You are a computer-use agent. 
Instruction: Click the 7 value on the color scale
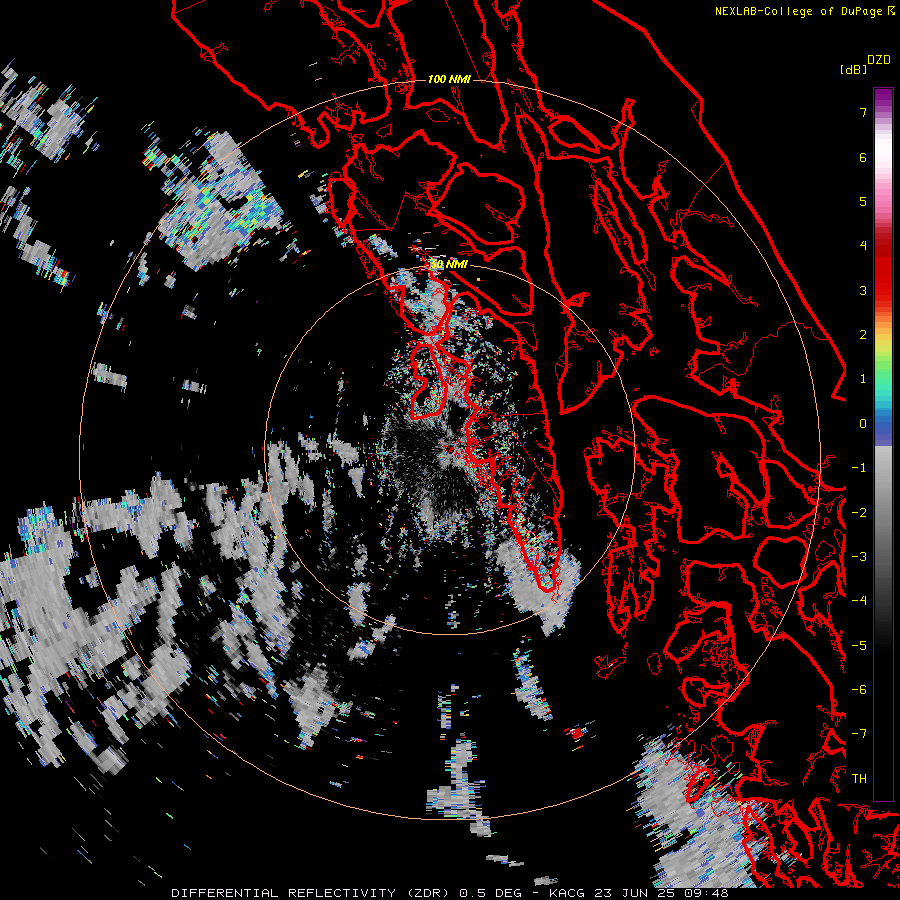click(x=863, y=112)
